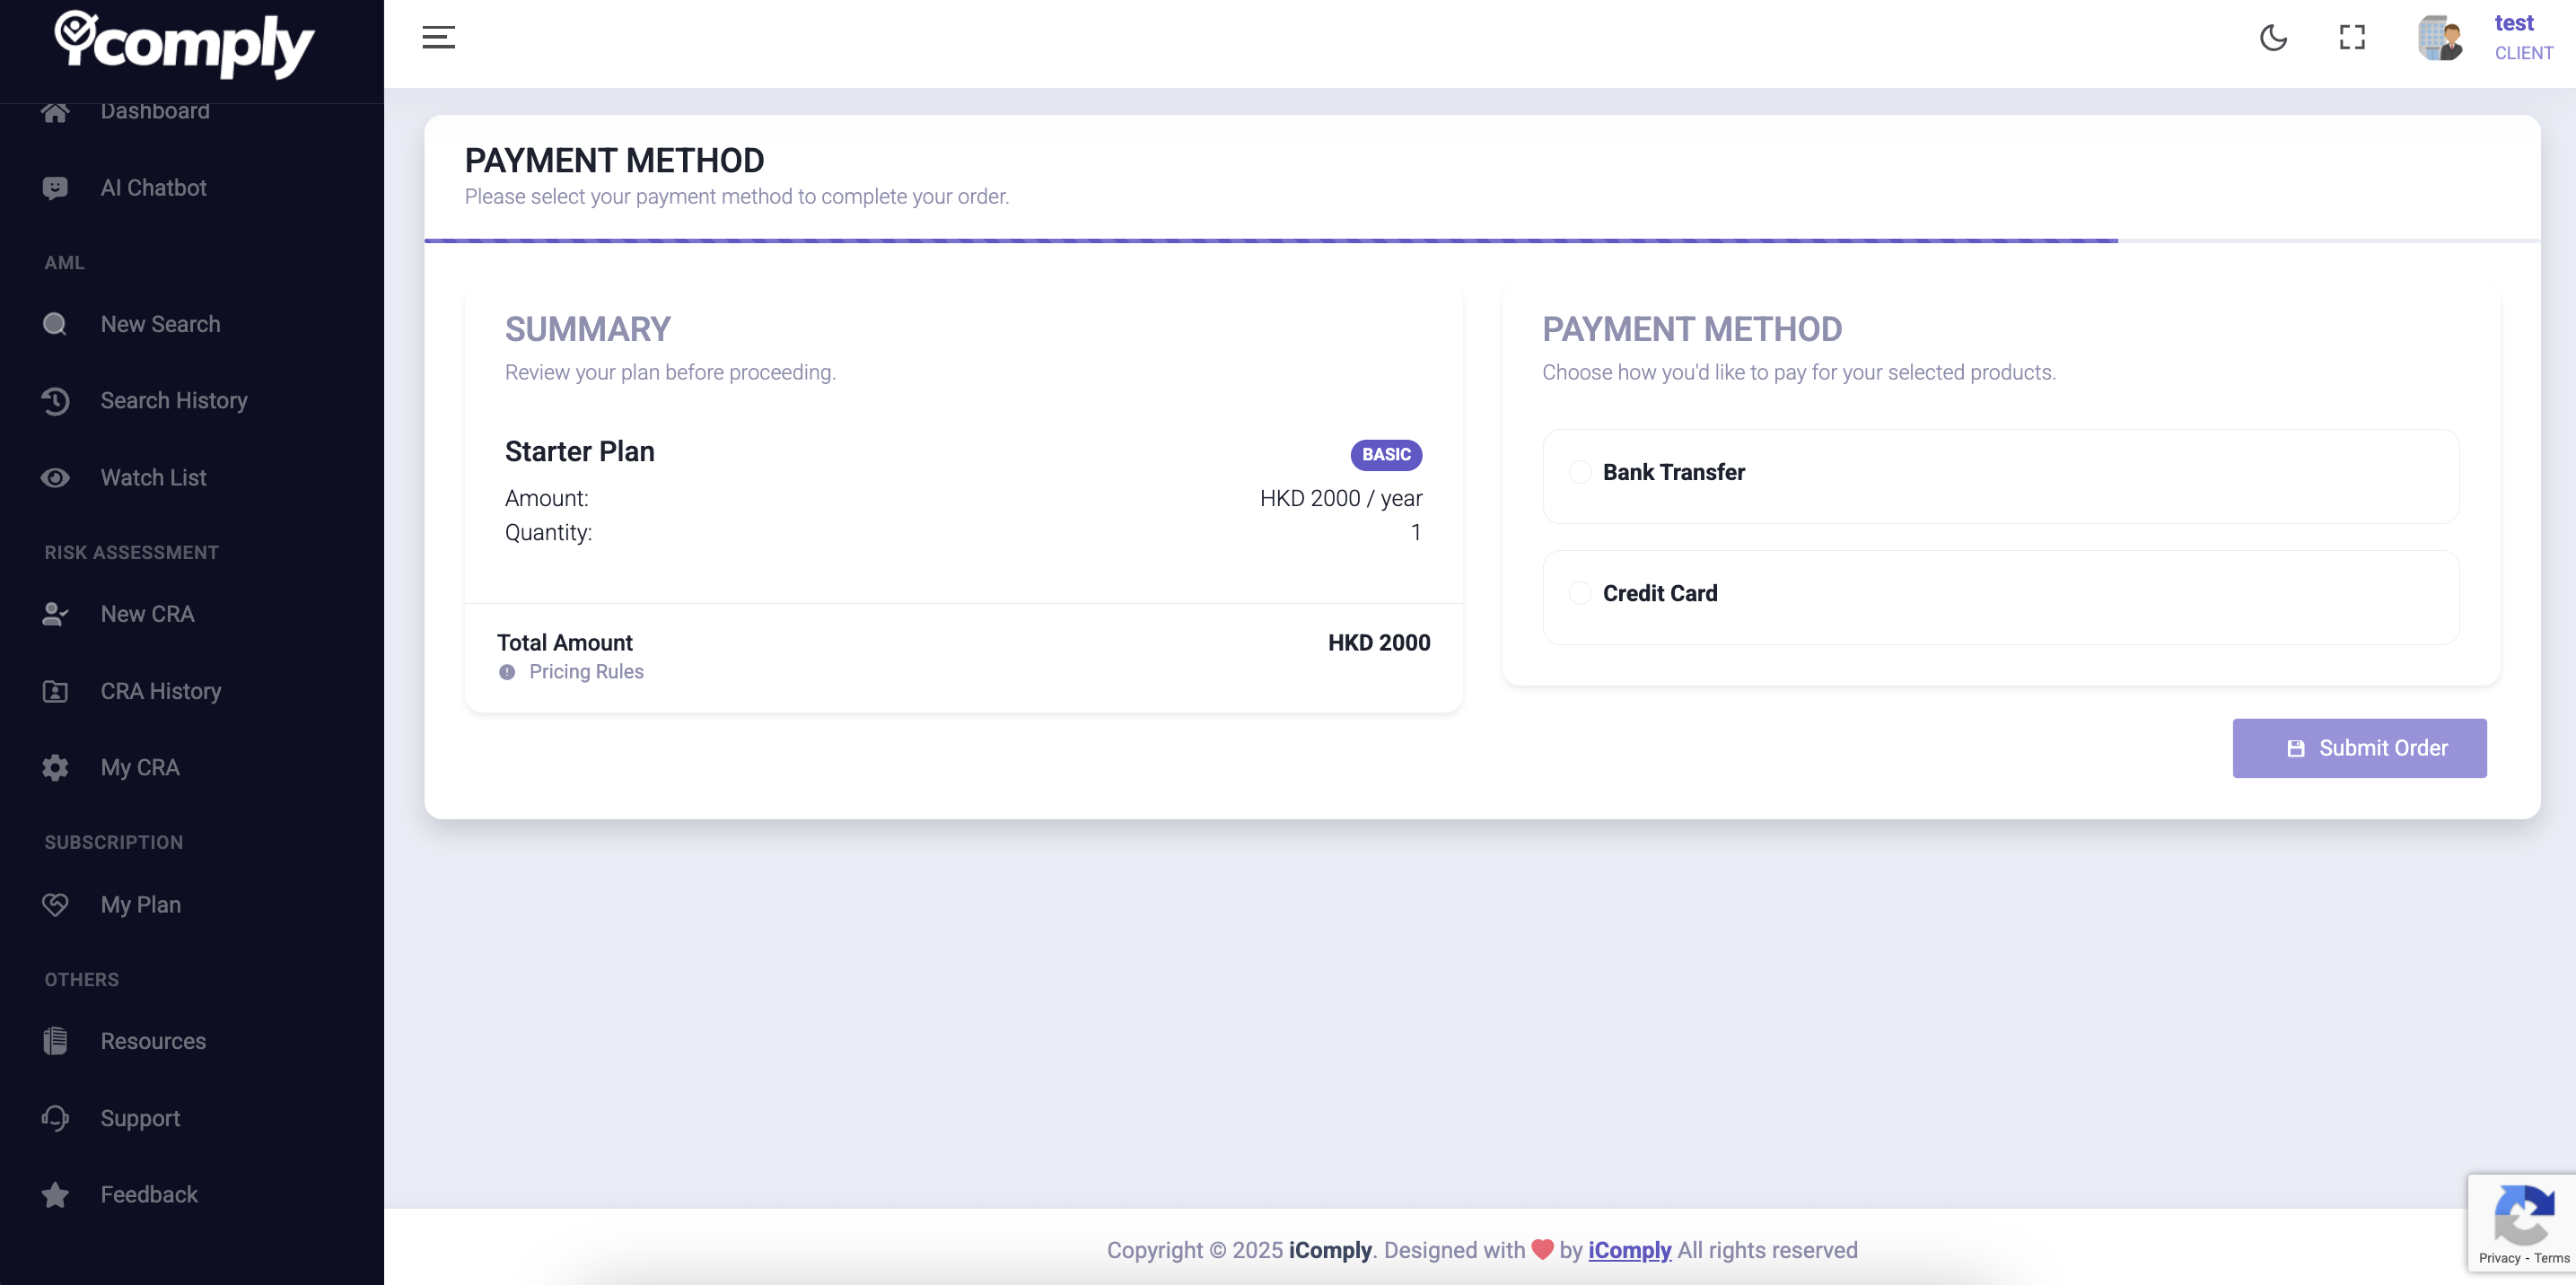Click the Bank Transfer option label
The image size is (2576, 1285).
(x=1673, y=472)
